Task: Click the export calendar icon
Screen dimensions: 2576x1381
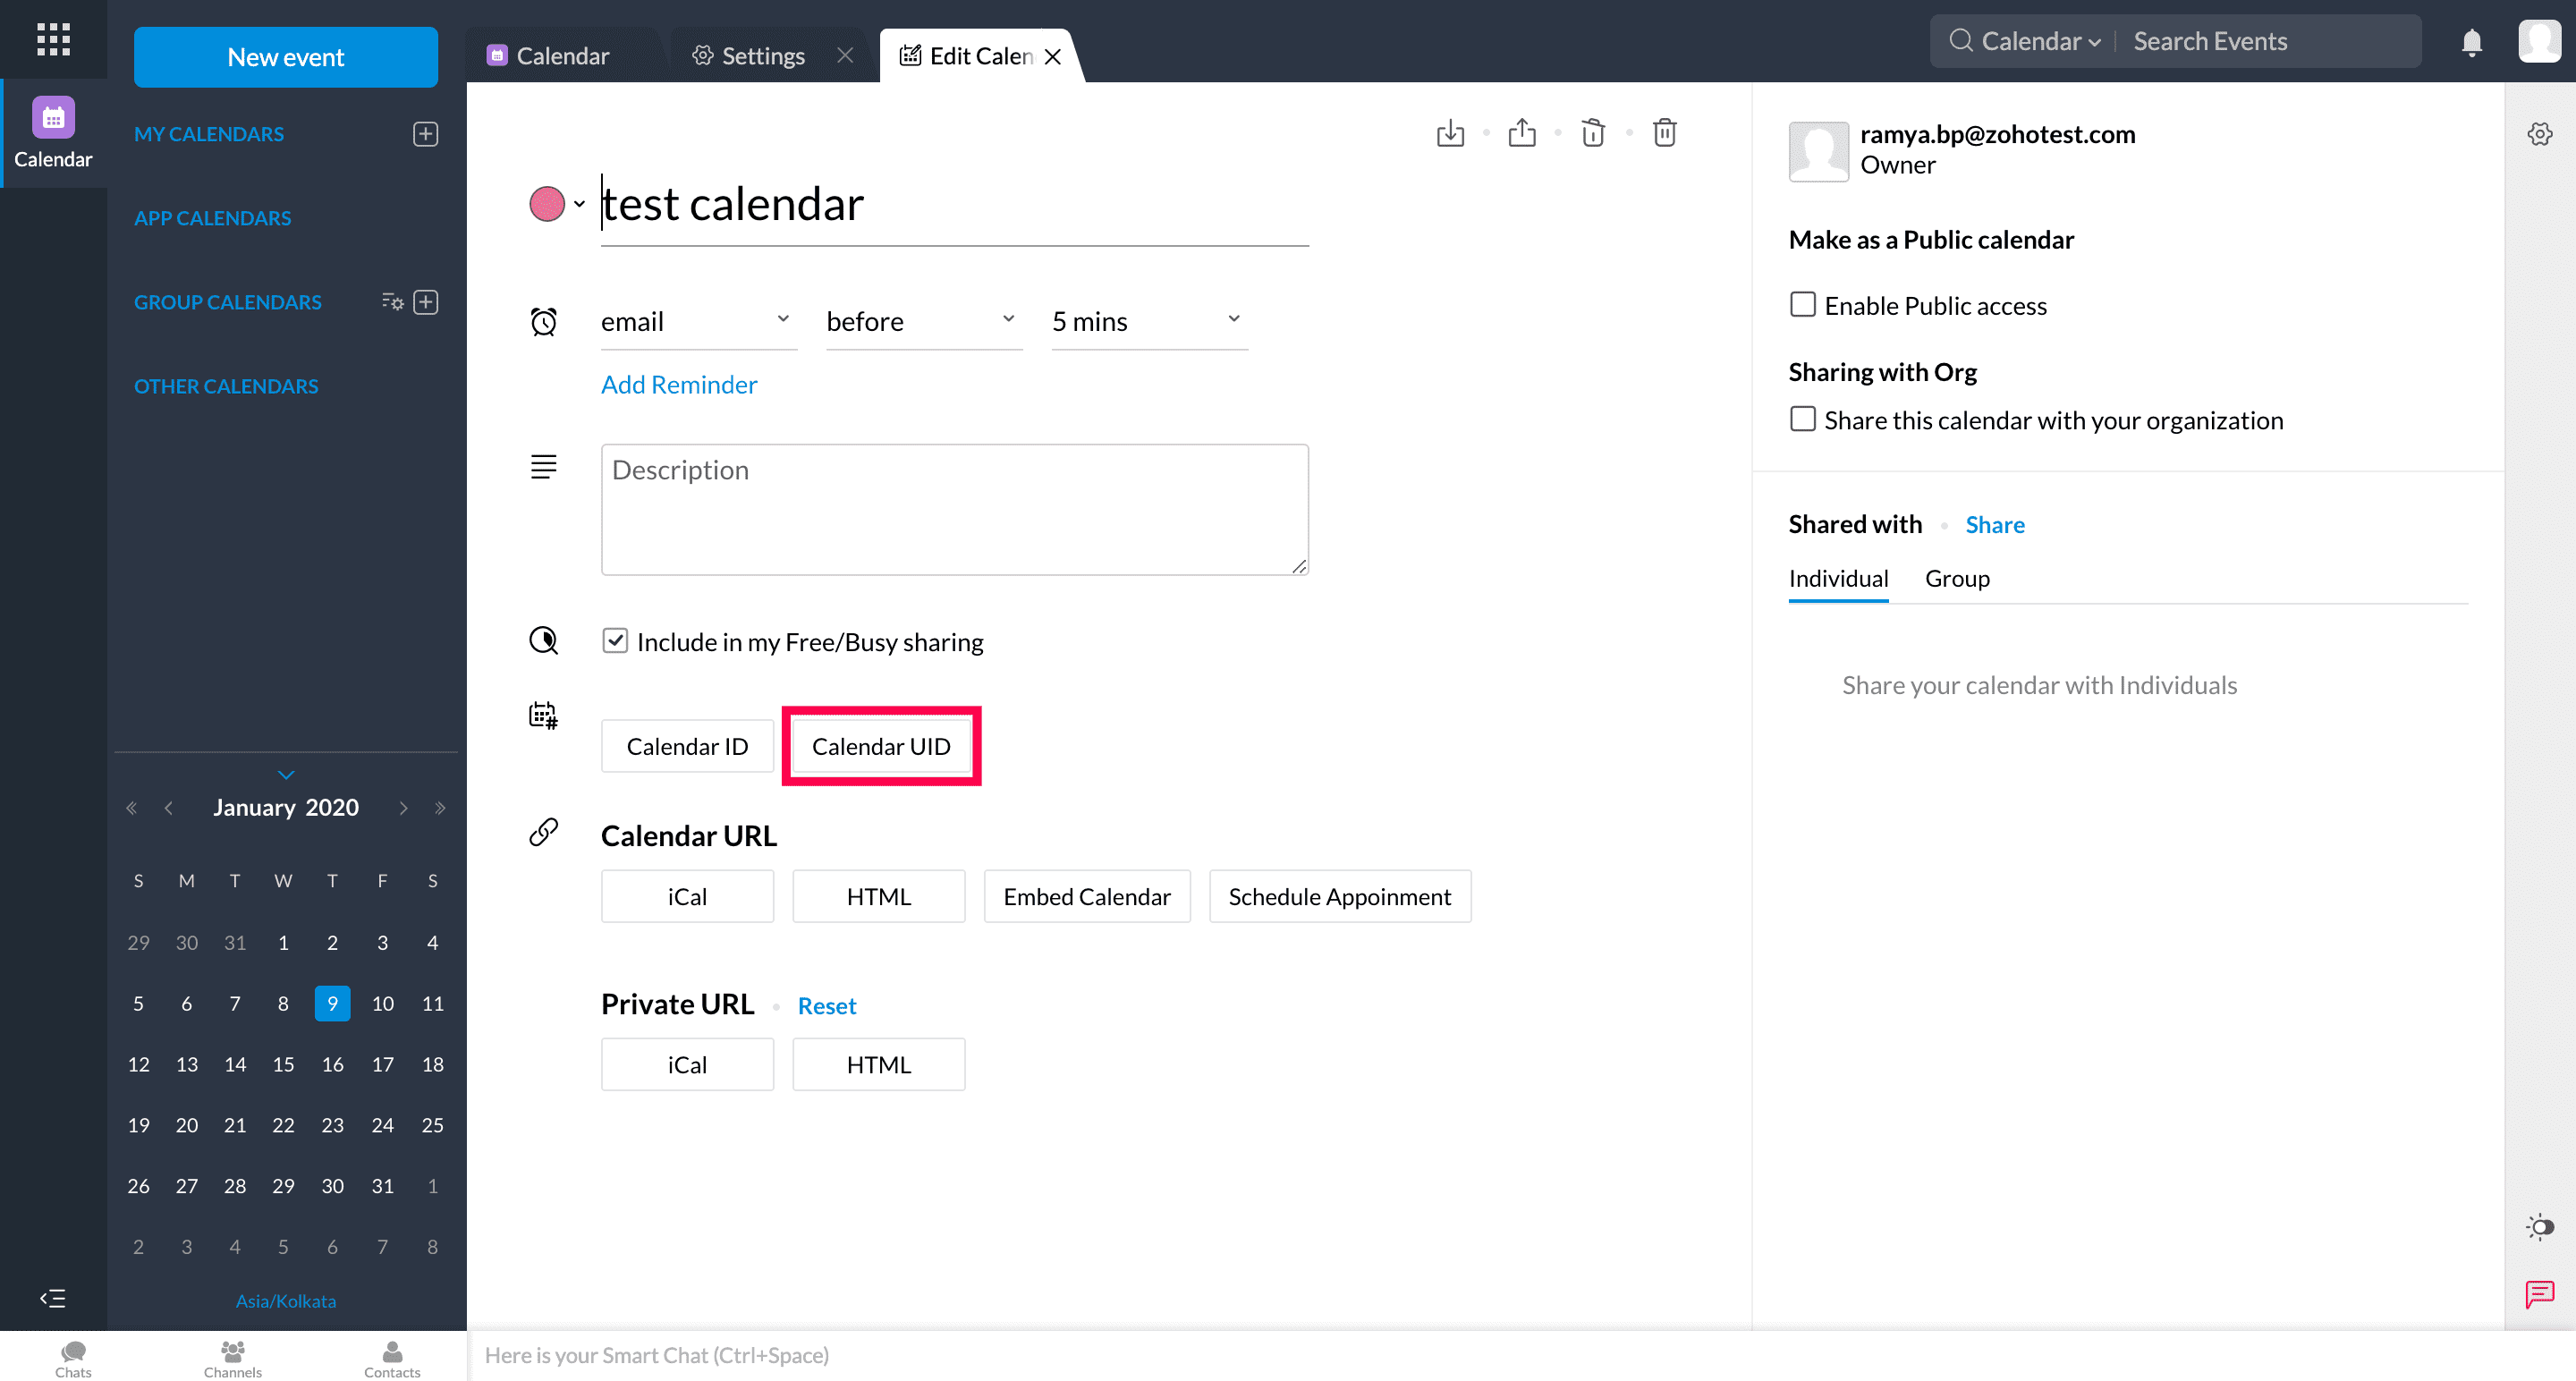Action: click(1521, 133)
